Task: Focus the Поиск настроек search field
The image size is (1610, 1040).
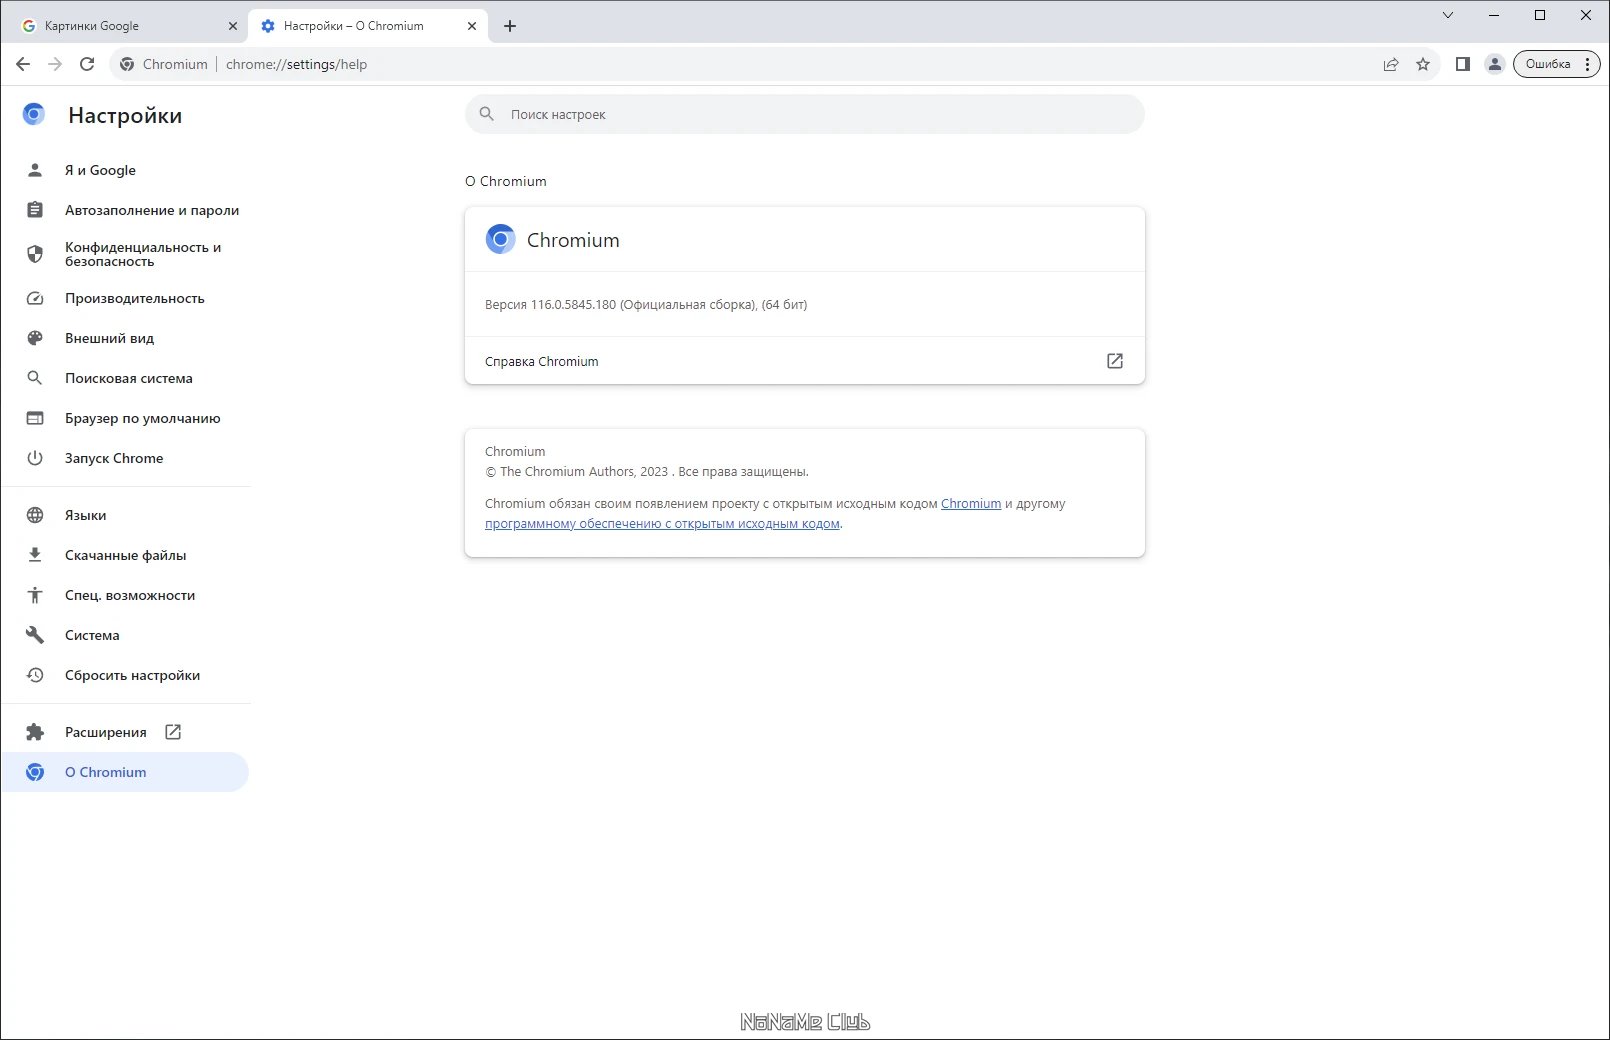Action: point(805,114)
